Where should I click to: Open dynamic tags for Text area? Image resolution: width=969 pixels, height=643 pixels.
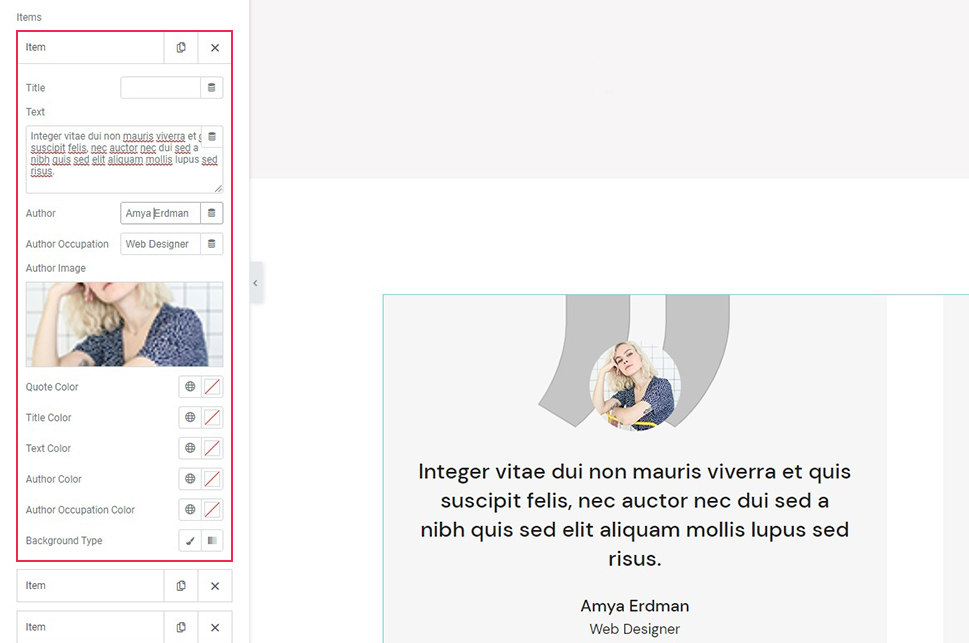pos(211,137)
